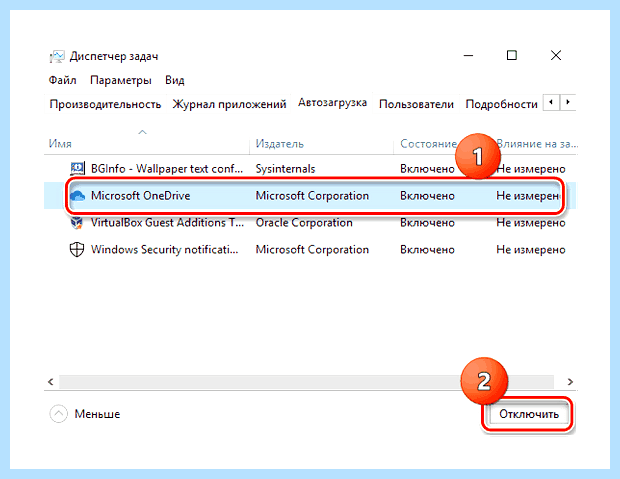This screenshot has width=620, height=479.
Task: Click Microsoft Corporation in Windows Security row
Action: (312, 250)
